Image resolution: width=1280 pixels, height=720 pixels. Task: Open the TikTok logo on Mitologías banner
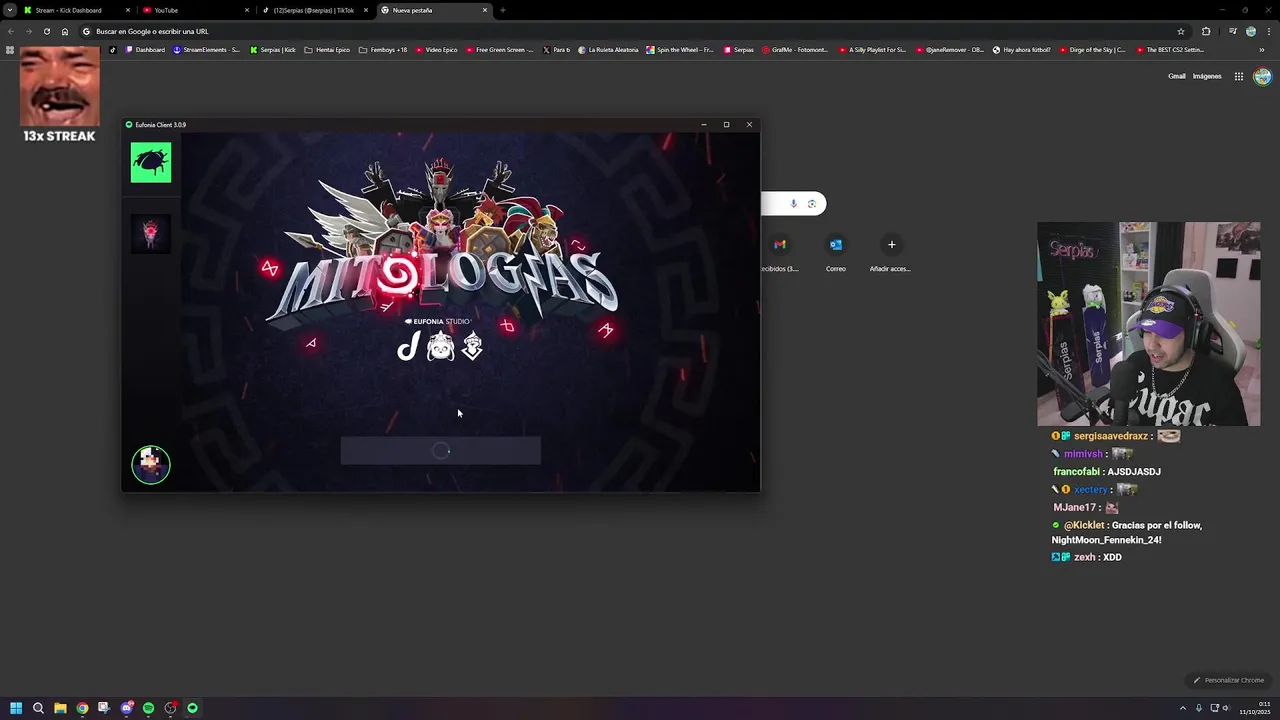pyautogui.click(x=408, y=346)
